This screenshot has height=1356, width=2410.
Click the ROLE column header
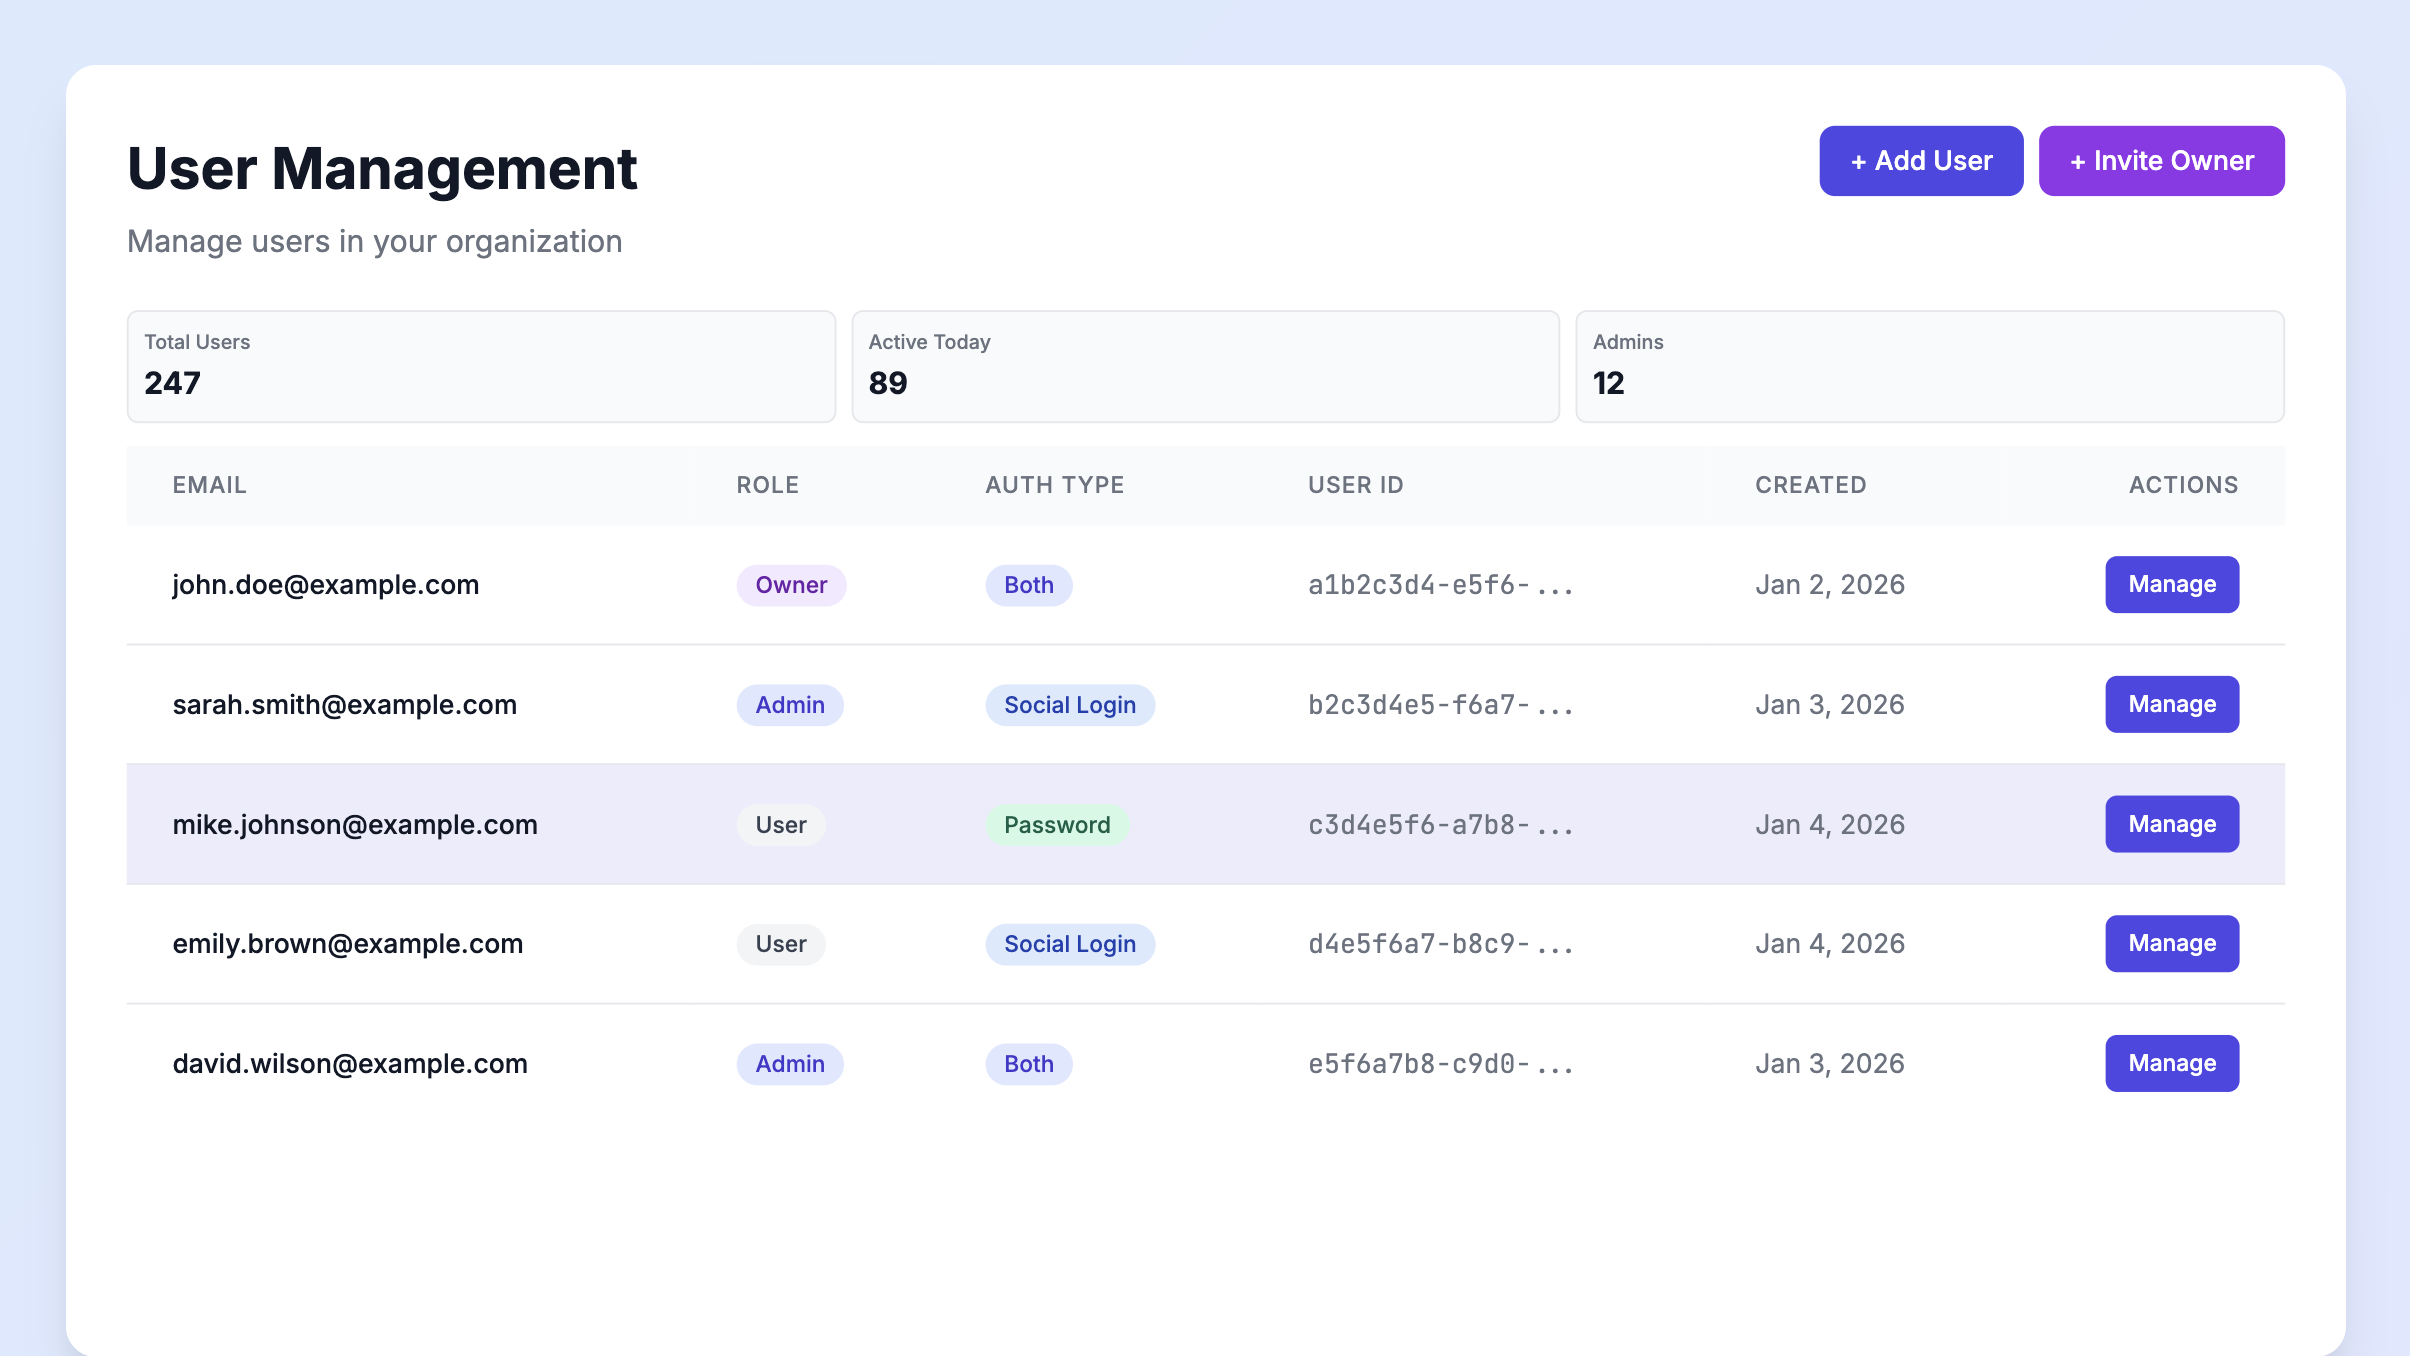[x=767, y=485]
